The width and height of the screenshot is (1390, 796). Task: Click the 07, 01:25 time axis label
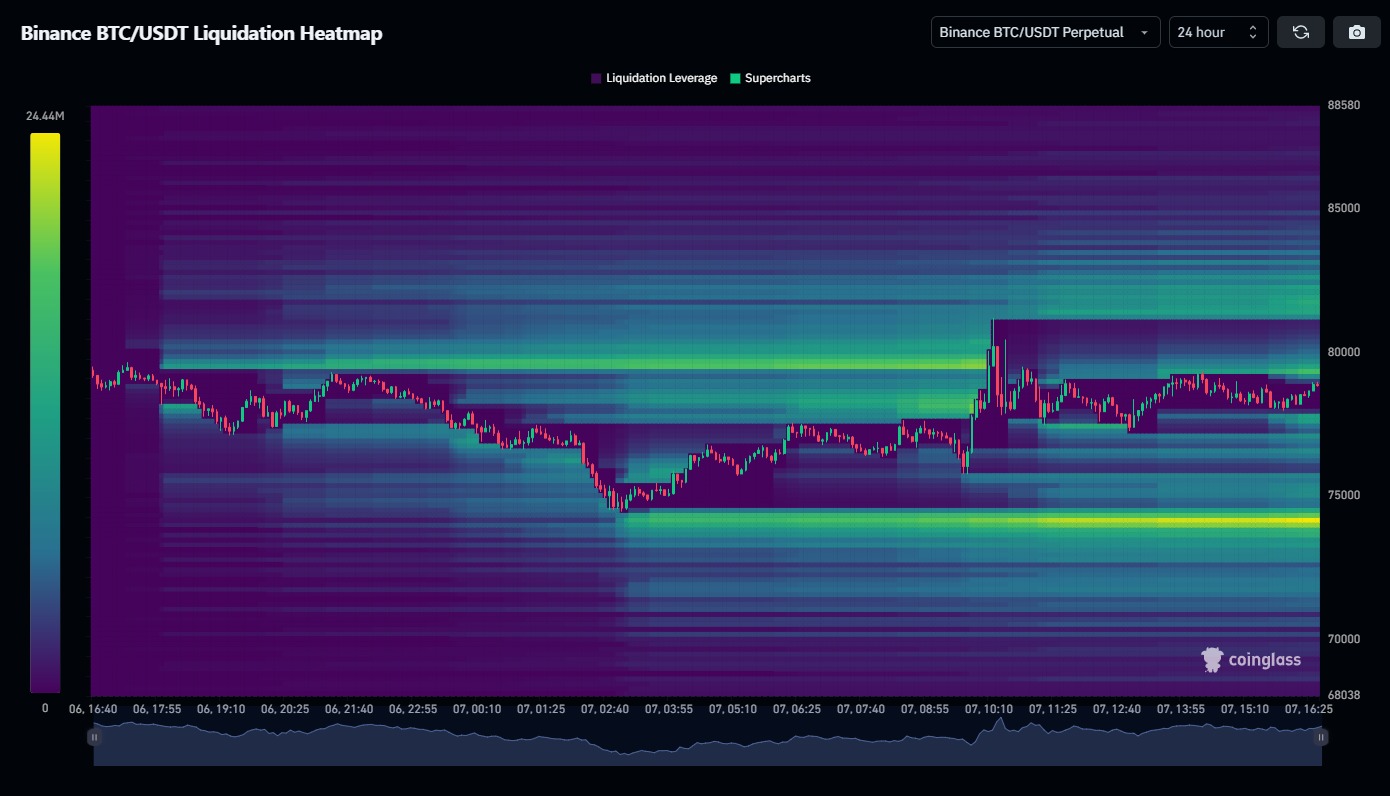point(541,709)
